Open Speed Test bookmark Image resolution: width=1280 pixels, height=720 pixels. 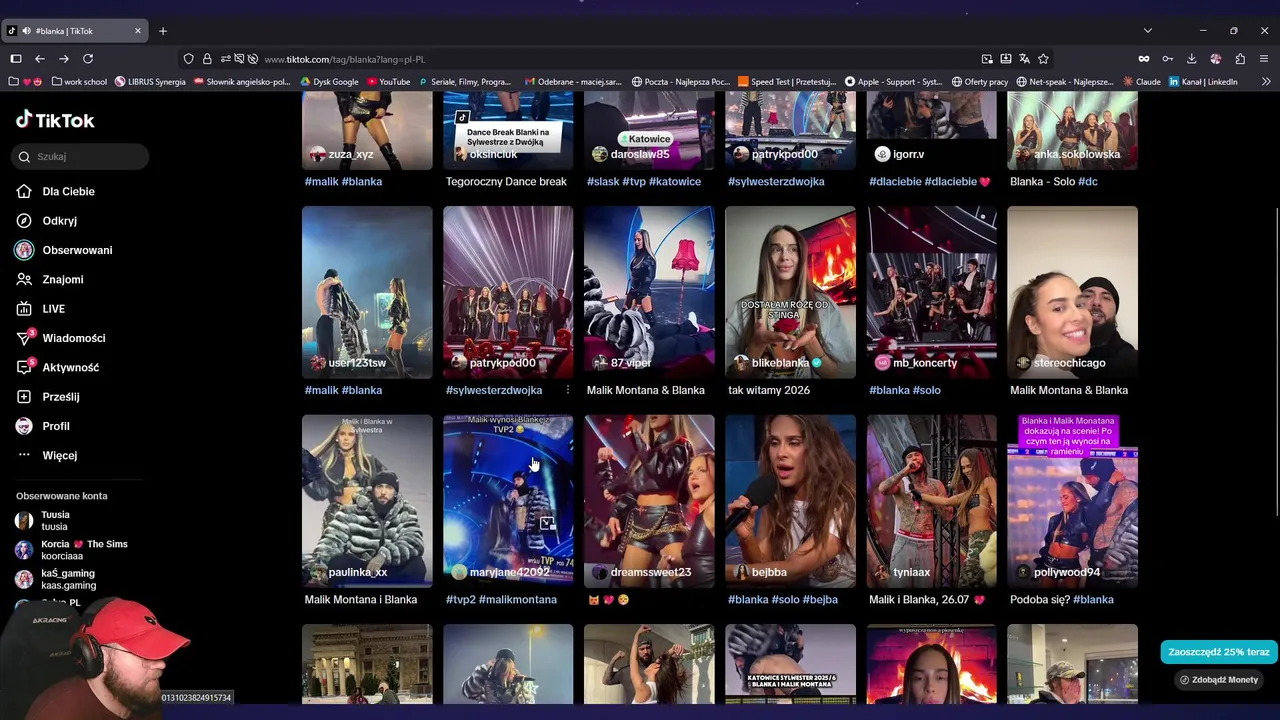[787, 82]
